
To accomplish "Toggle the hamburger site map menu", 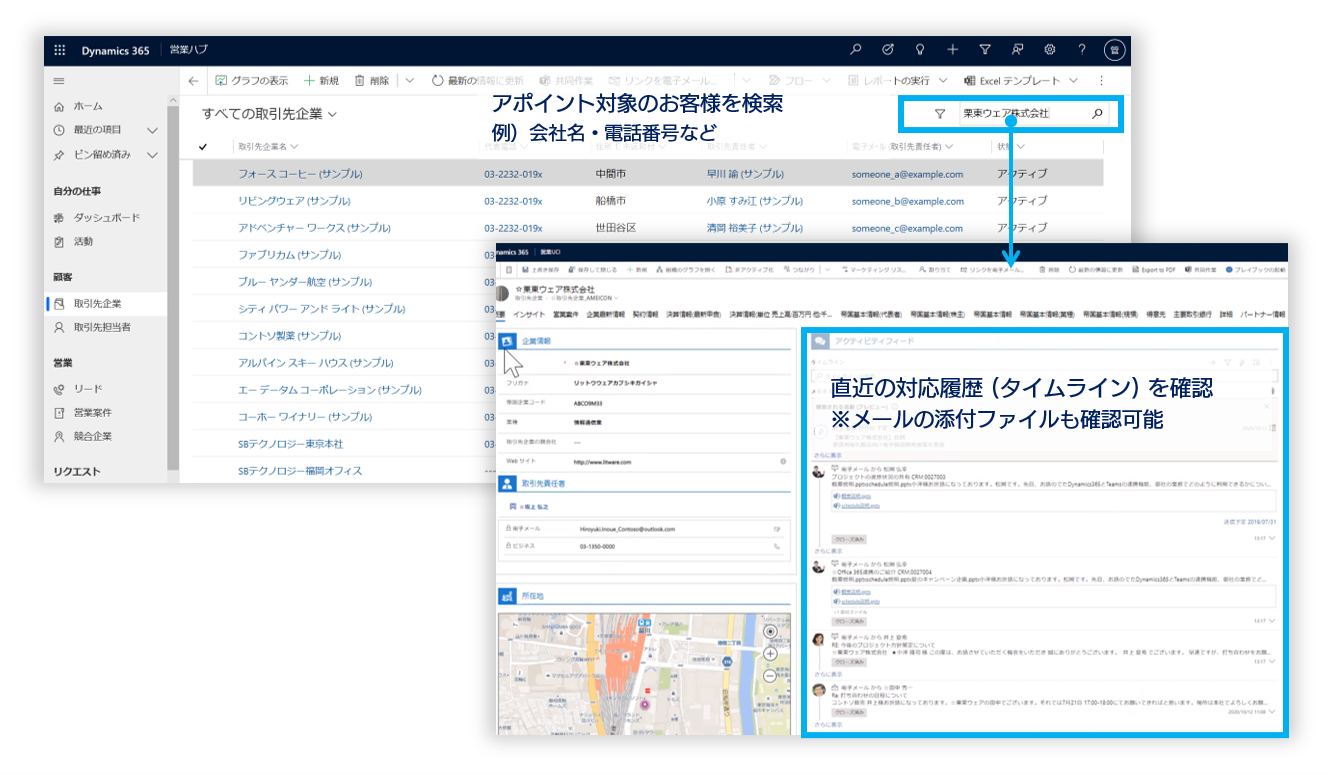I will 59,81.
